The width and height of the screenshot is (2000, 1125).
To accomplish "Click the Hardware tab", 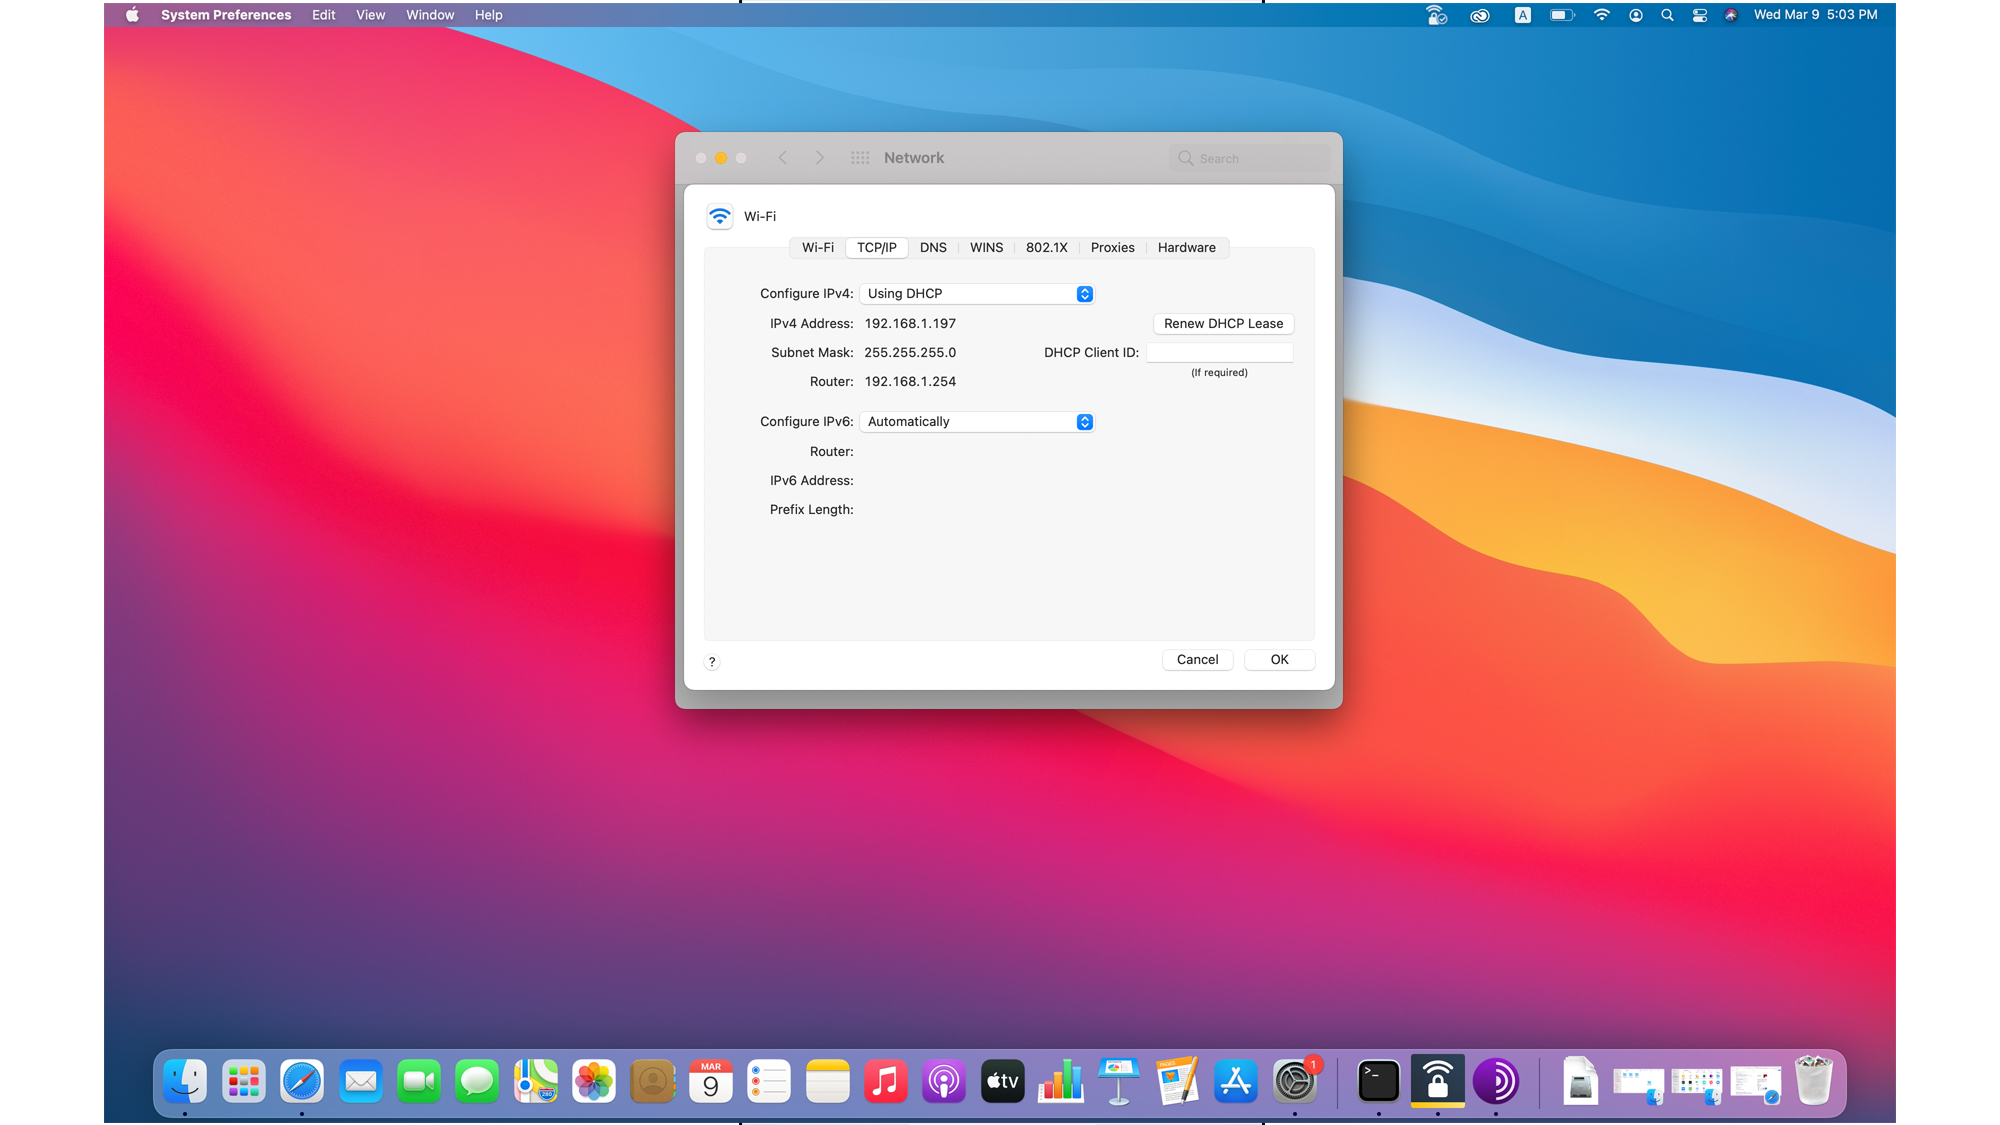I will 1184,247.
